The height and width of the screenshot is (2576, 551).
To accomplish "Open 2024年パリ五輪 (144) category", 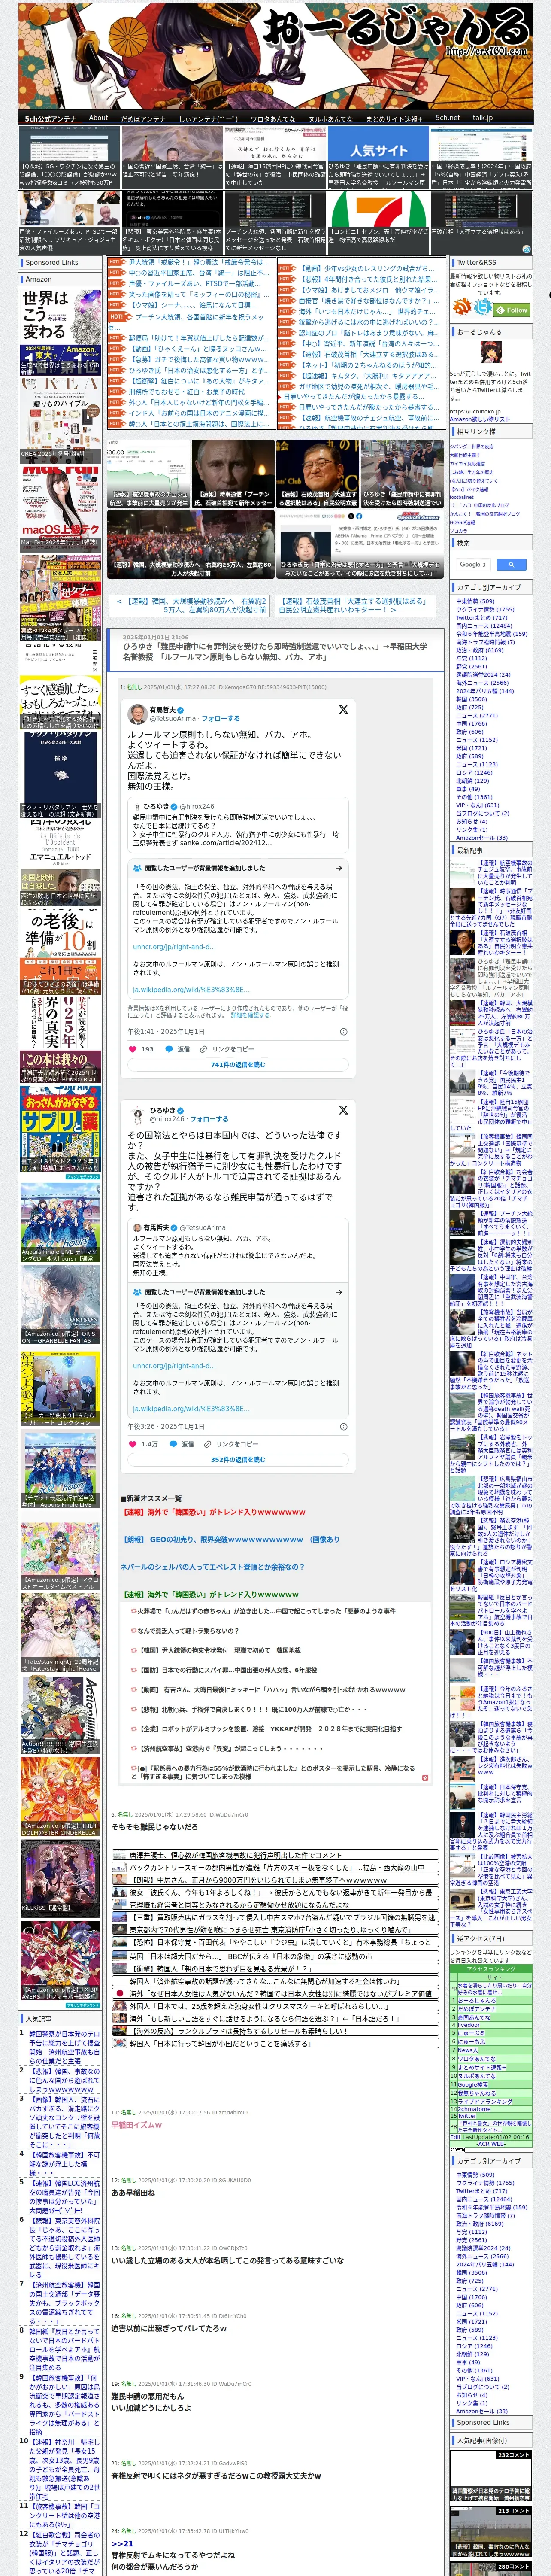I will pos(485,691).
